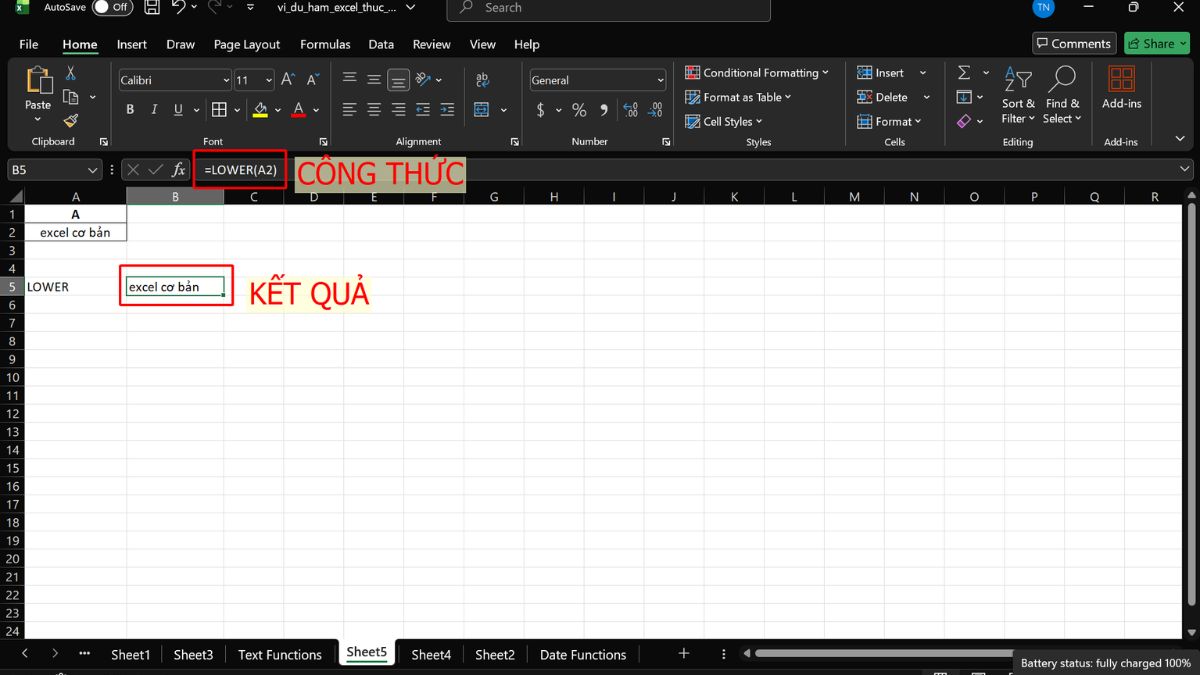The width and height of the screenshot is (1200, 675).
Task: Click the Borders icon
Action: click(219, 110)
